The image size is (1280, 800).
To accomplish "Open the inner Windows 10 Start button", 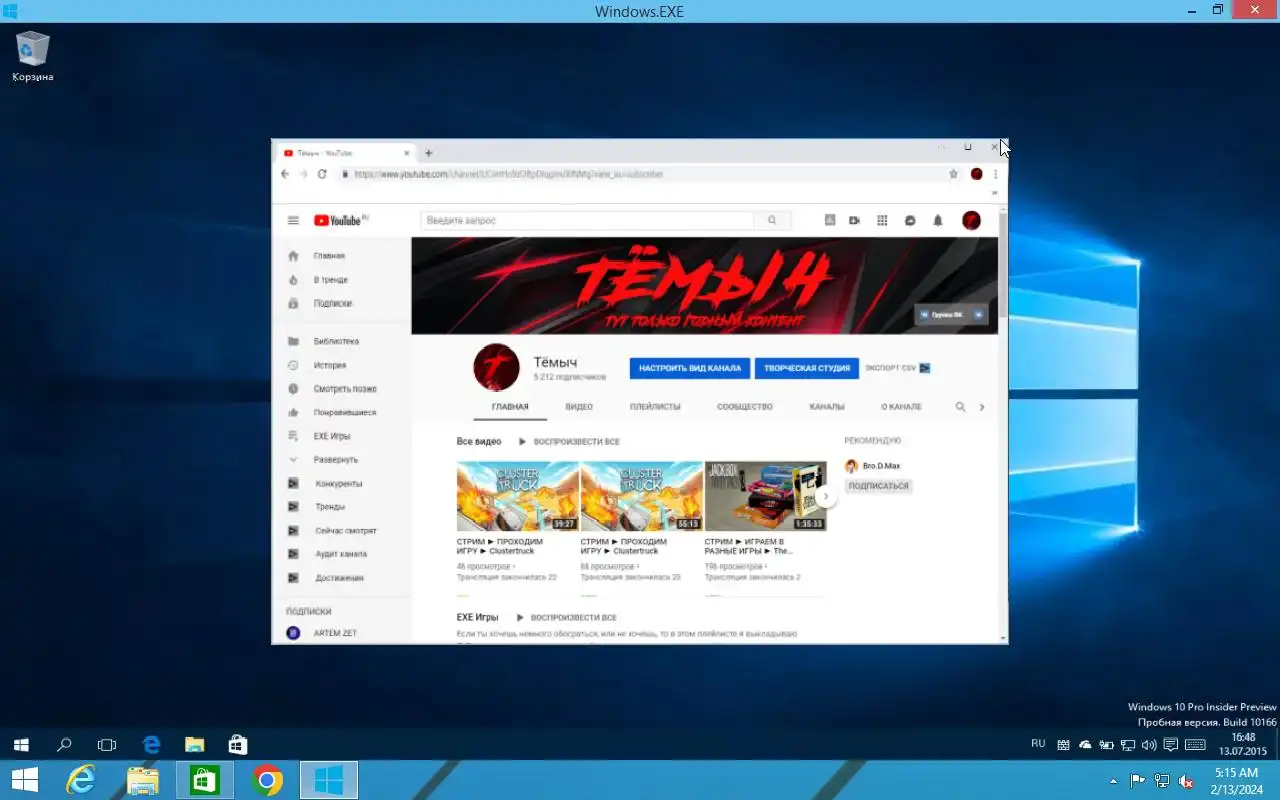I will (x=21, y=745).
